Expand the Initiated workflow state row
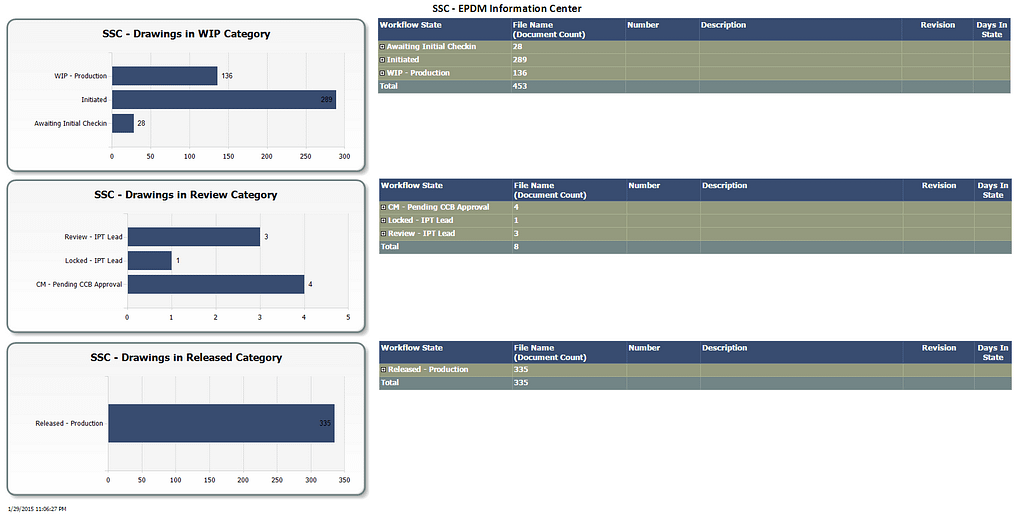The width and height of the screenshot is (1019, 517). 382,60
